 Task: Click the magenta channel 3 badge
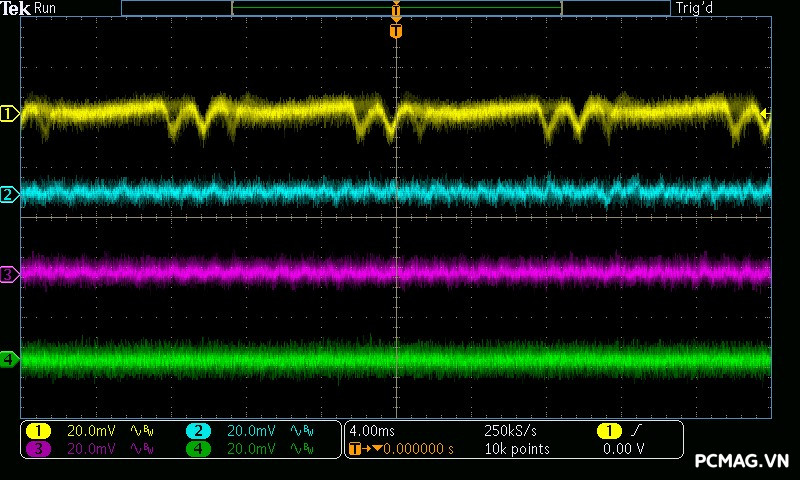(38, 449)
